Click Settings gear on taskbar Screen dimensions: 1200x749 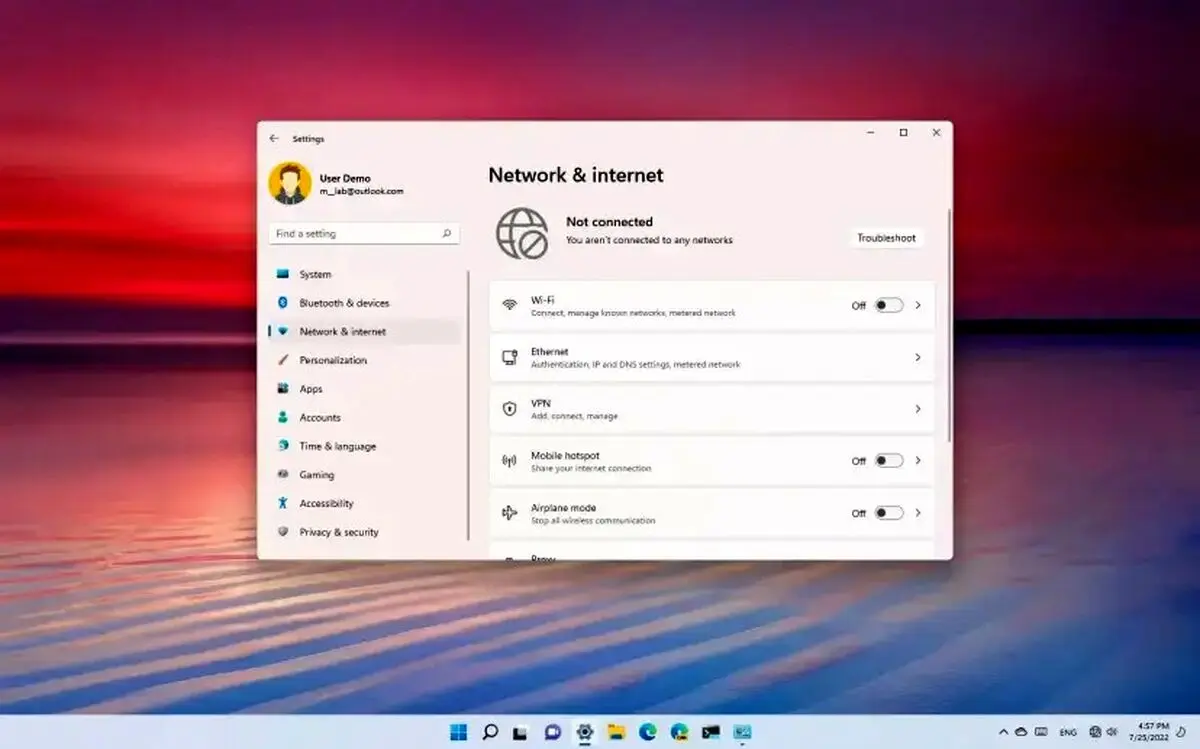[584, 732]
